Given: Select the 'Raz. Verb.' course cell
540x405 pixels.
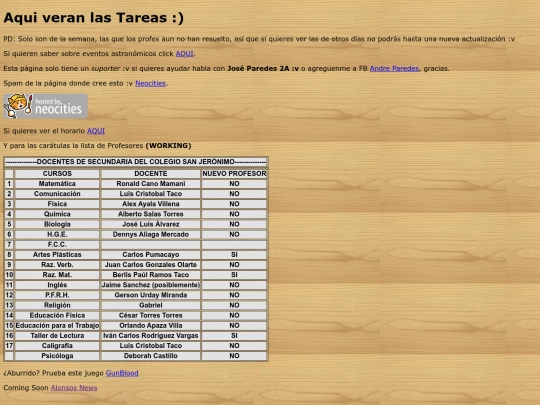Looking at the screenshot, I should point(57,264).
